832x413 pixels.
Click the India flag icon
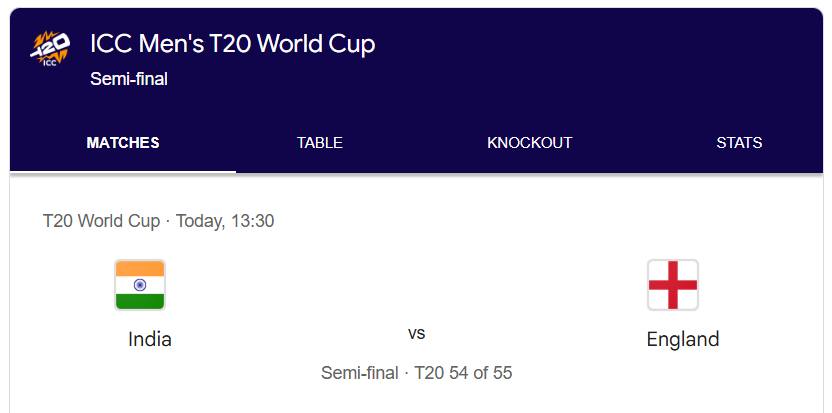point(140,285)
